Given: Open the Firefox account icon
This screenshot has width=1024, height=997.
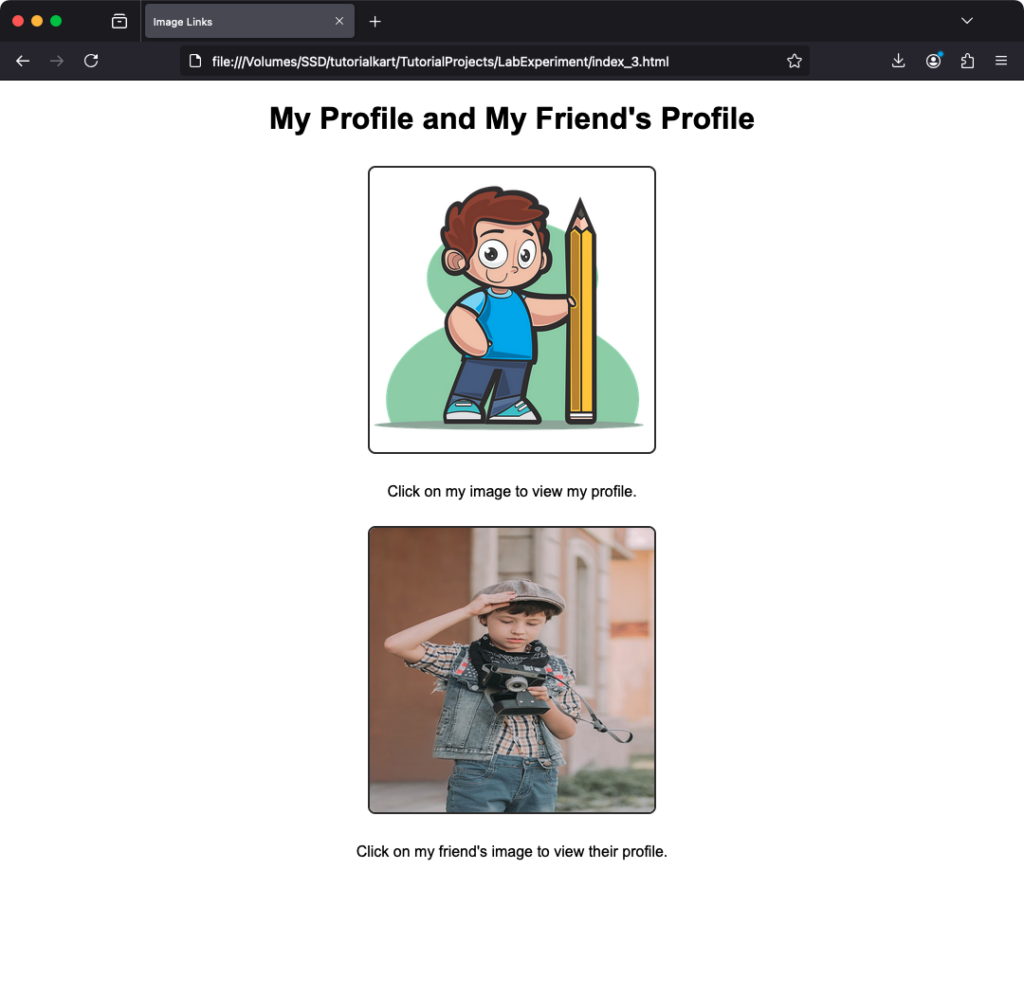Looking at the screenshot, I should pyautogui.click(x=933, y=61).
